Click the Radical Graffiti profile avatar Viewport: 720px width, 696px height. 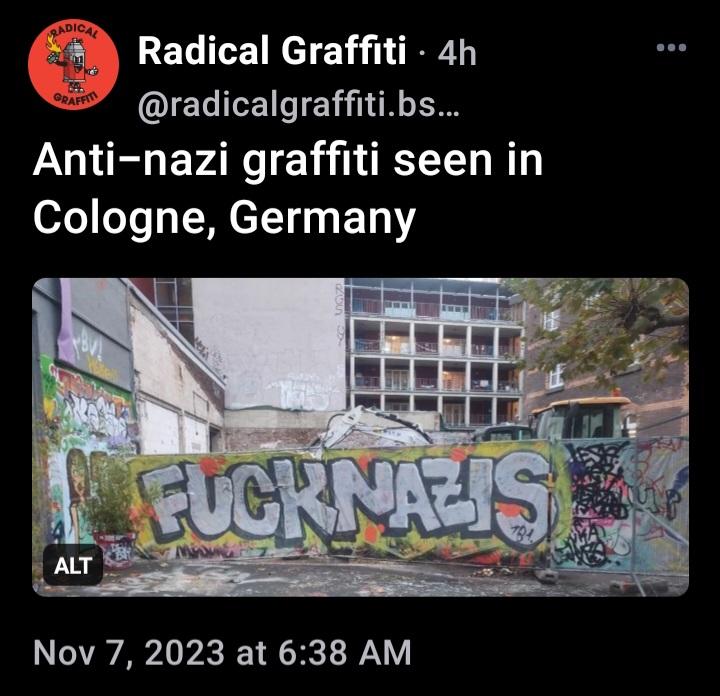click(x=73, y=64)
